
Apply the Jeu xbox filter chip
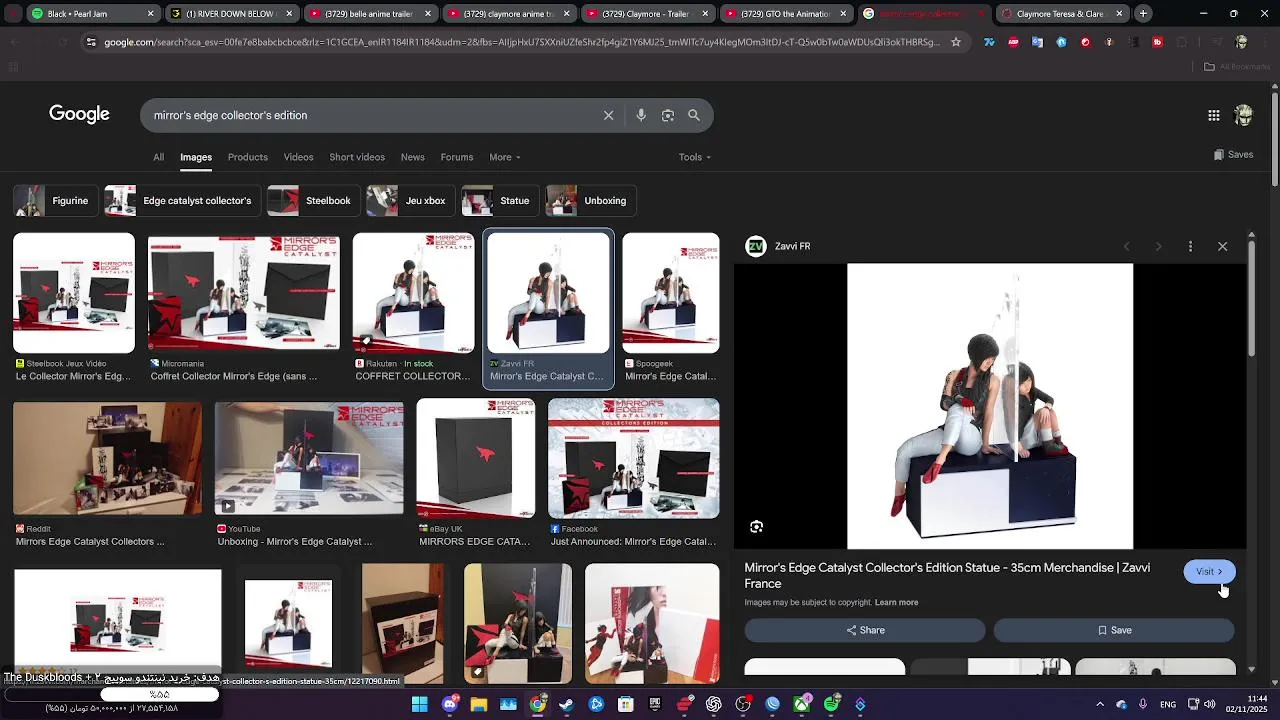pyautogui.click(x=410, y=201)
